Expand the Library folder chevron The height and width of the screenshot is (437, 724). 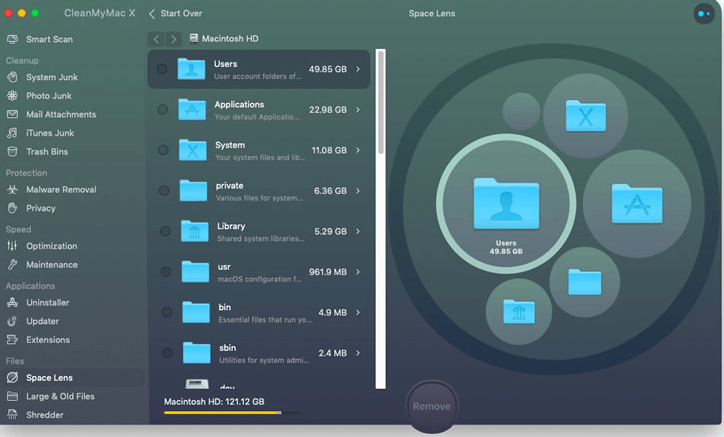358,231
